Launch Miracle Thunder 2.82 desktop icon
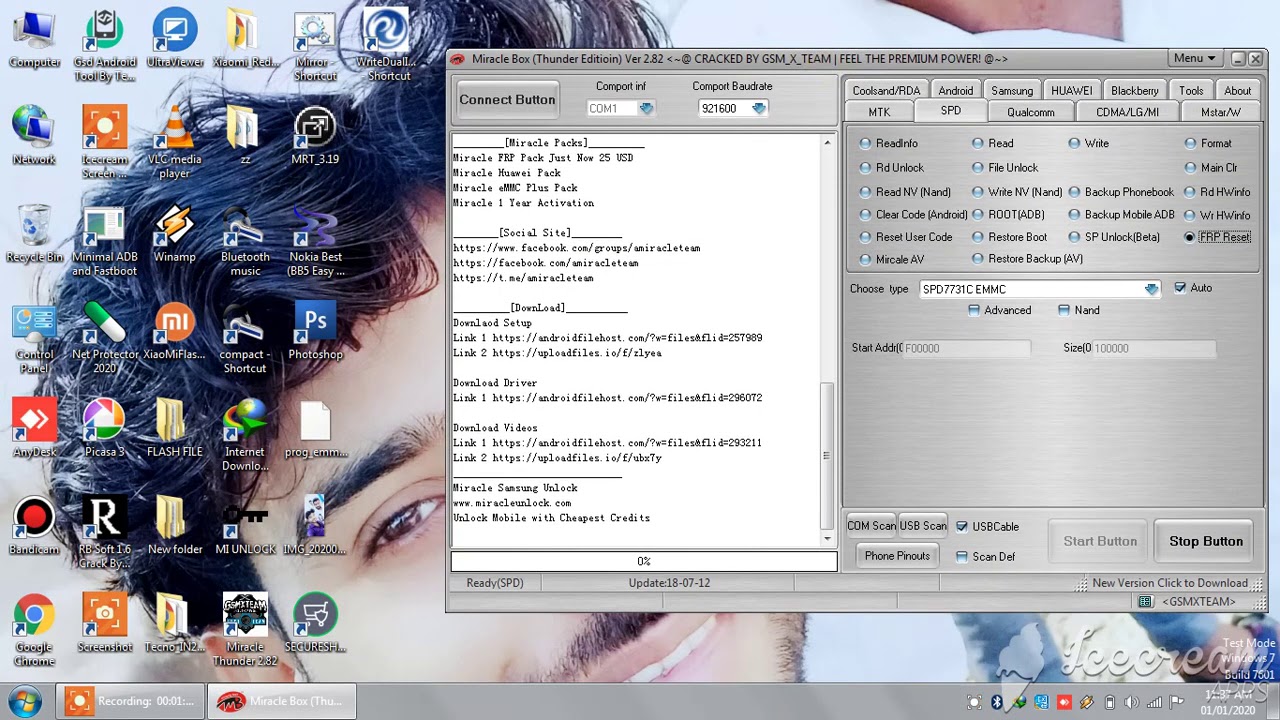1280x720 pixels. 245,630
